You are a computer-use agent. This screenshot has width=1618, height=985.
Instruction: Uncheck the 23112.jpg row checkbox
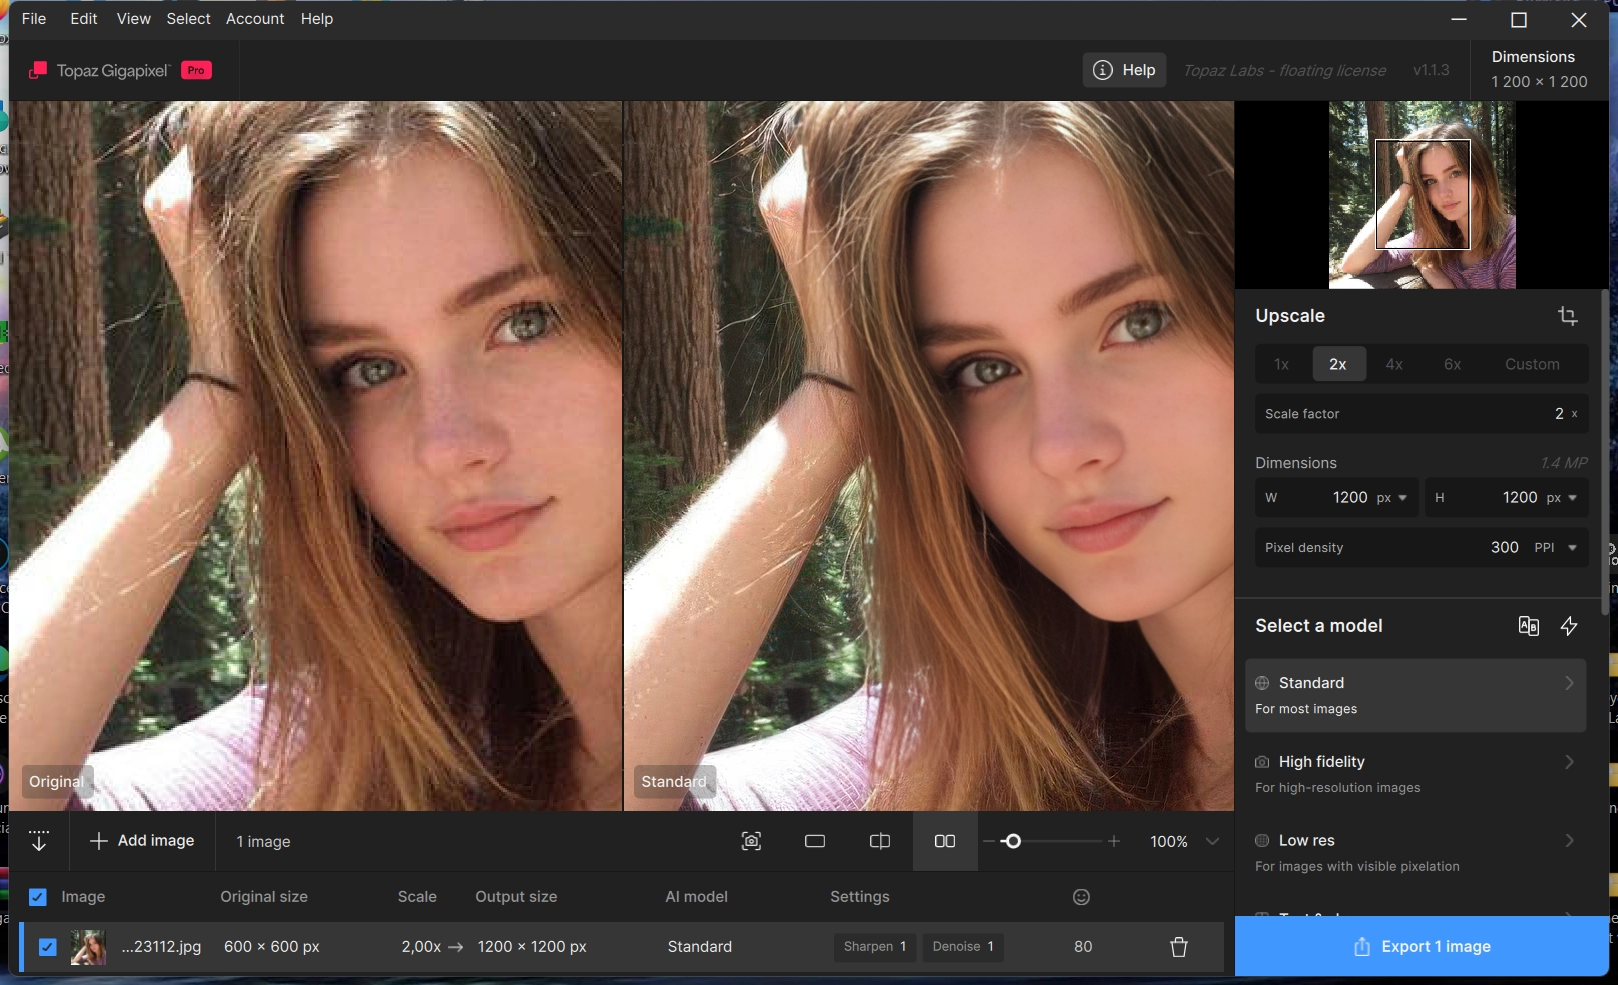pyautogui.click(x=47, y=947)
